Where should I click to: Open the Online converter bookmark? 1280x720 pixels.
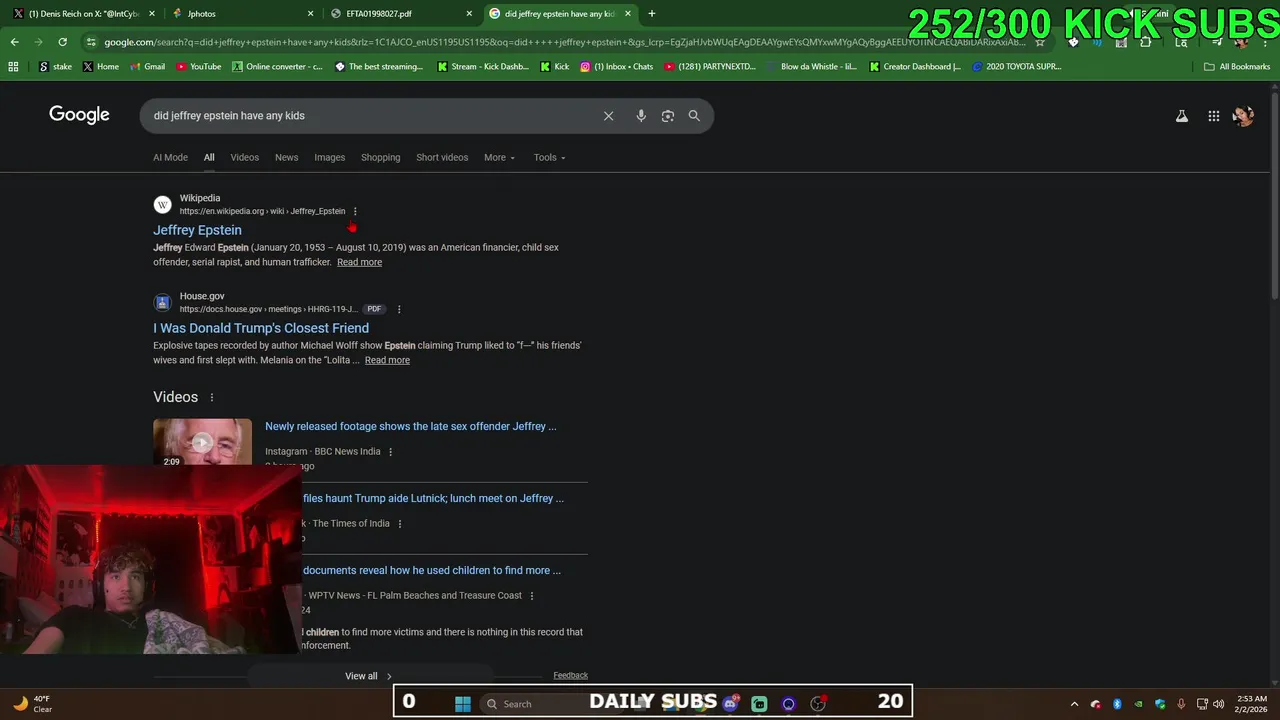click(277, 67)
